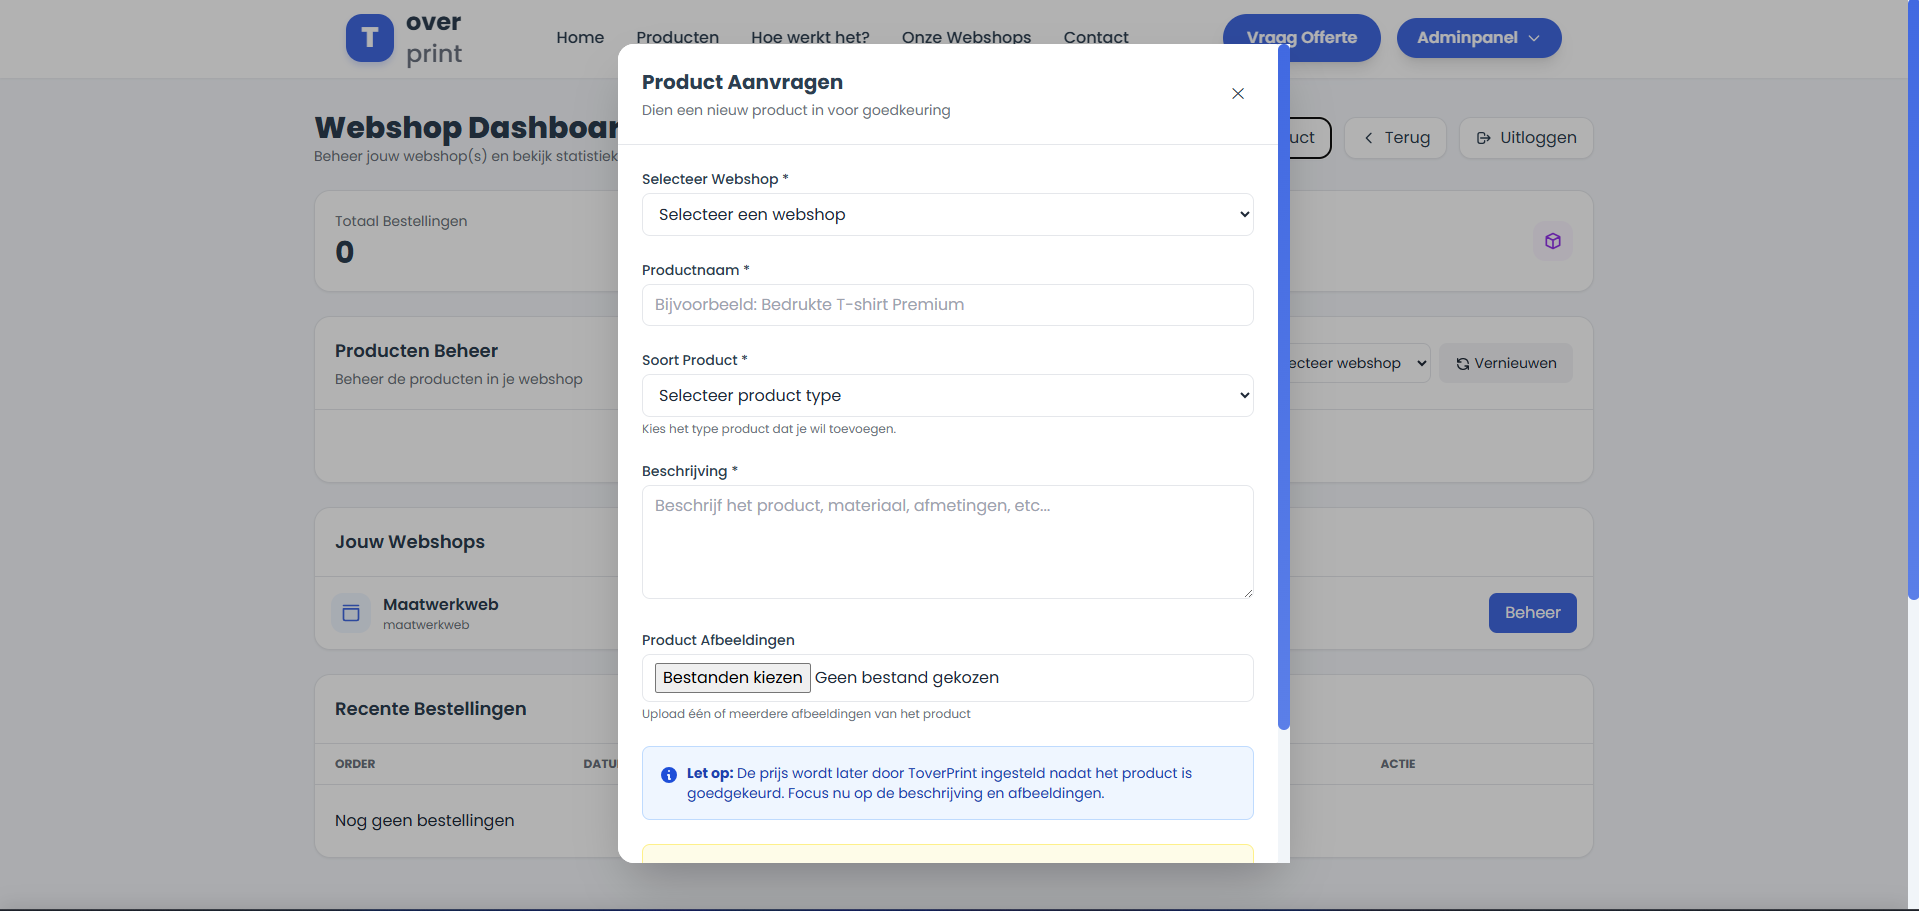Expand the Selecteer product type dropdown
Screen dimensions: 1919x911
pos(947,396)
